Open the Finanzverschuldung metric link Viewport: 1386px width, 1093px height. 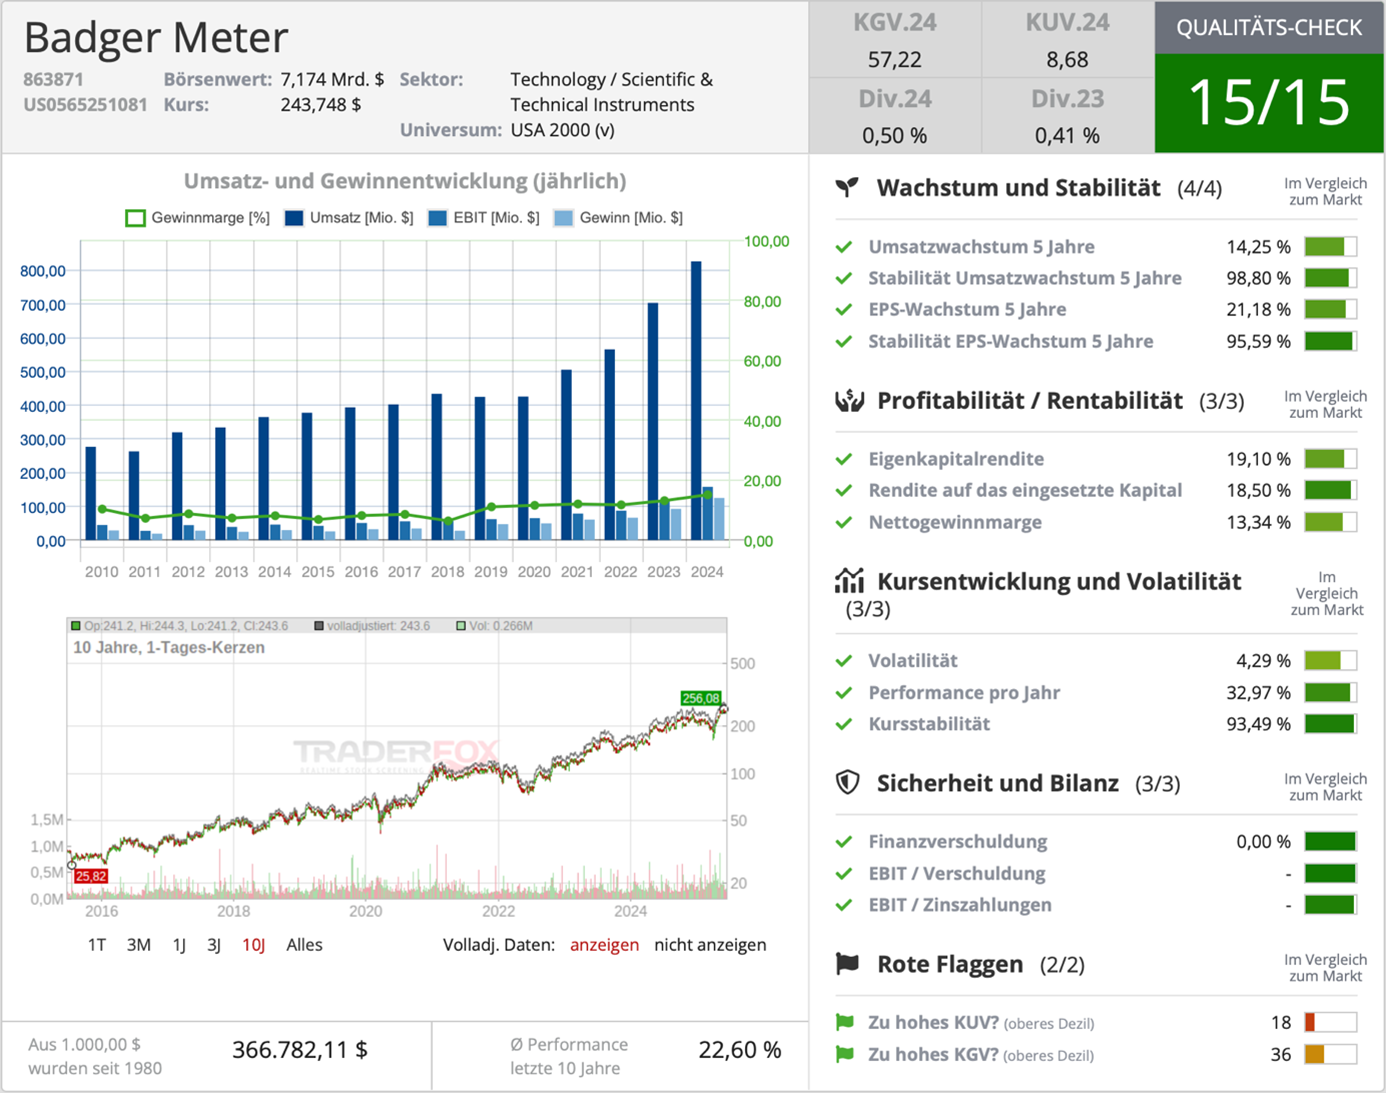click(958, 842)
